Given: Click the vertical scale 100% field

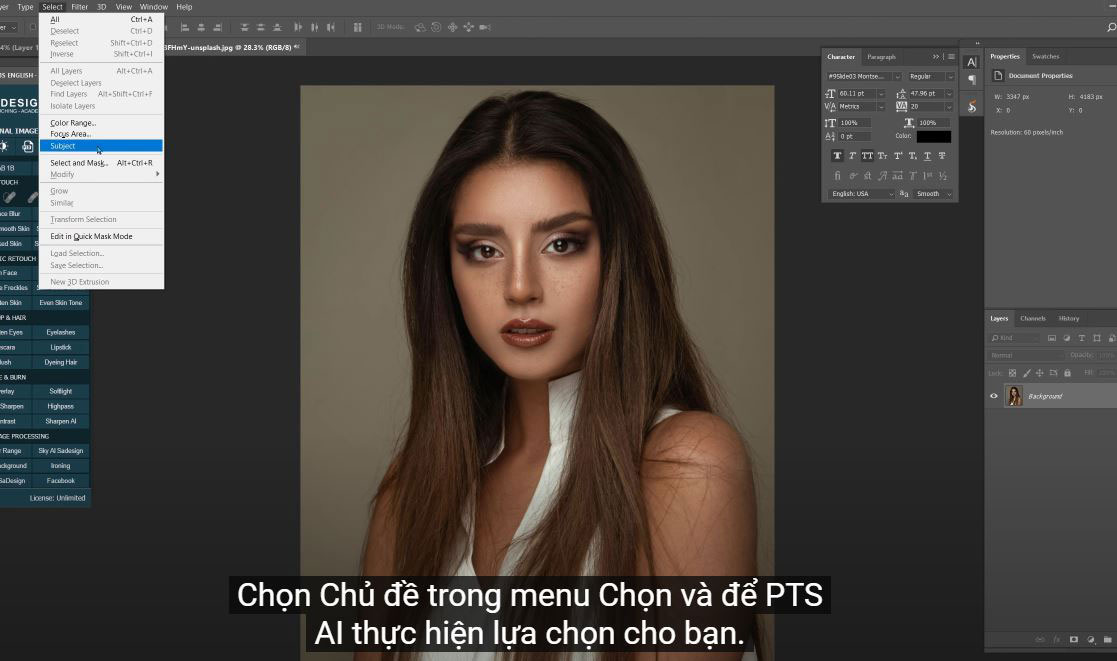Looking at the screenshot, I should point(854,123).
